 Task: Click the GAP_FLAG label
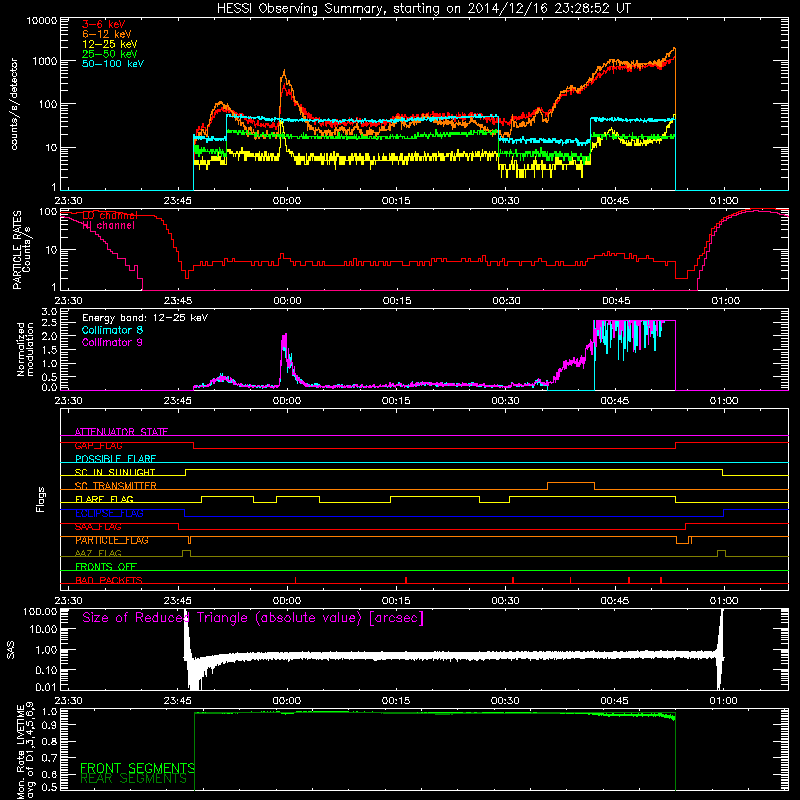[98, 445]
